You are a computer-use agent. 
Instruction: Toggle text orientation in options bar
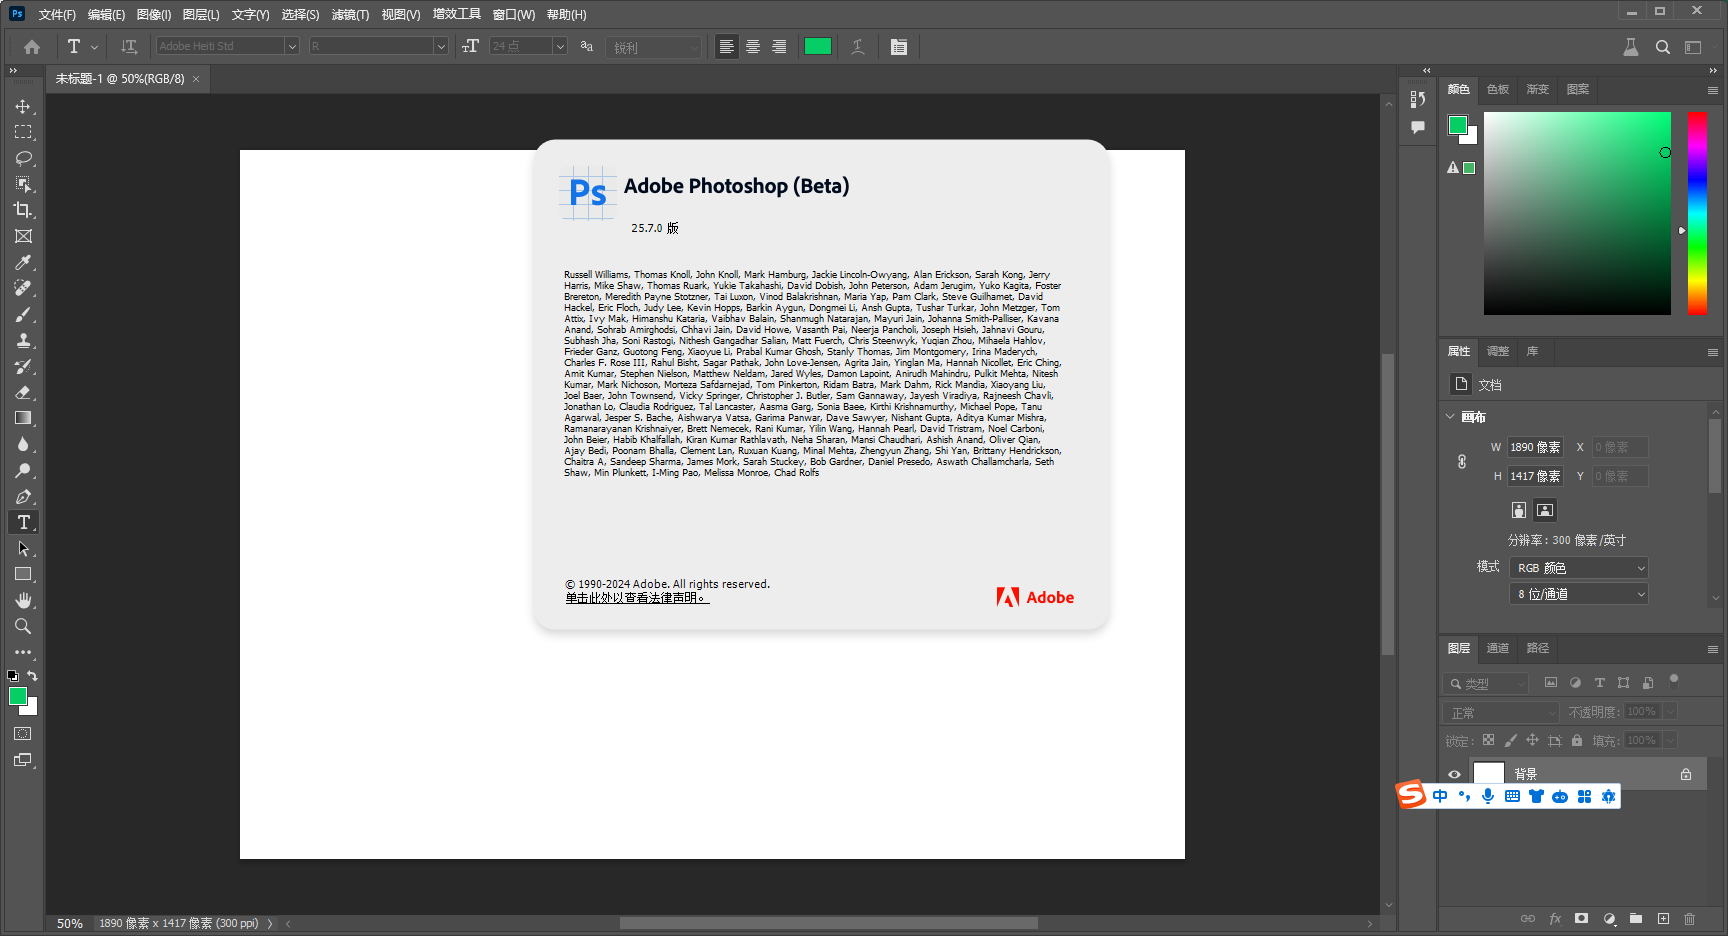(129, 47)
